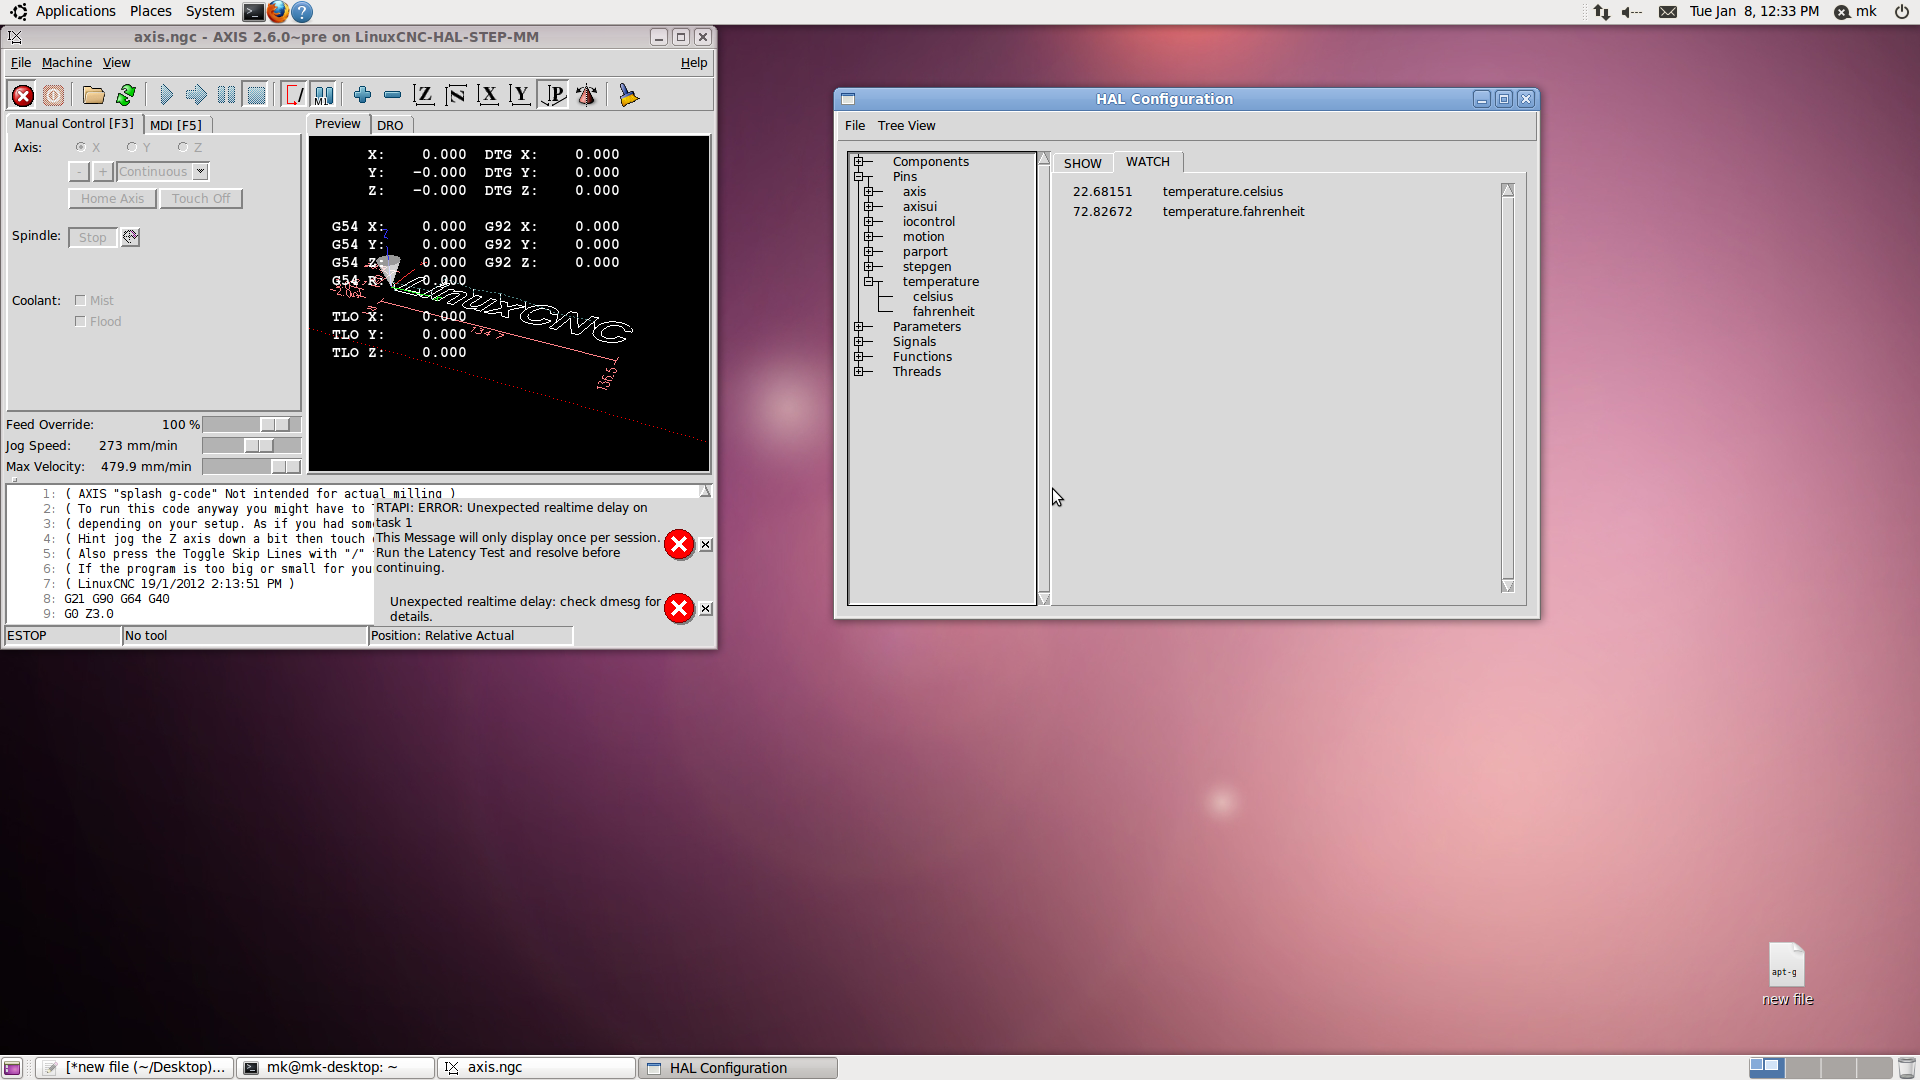Open the Continuous jog increment dropdown
The height and width of the screenshot is (1080, 1920).
[200, 171]
